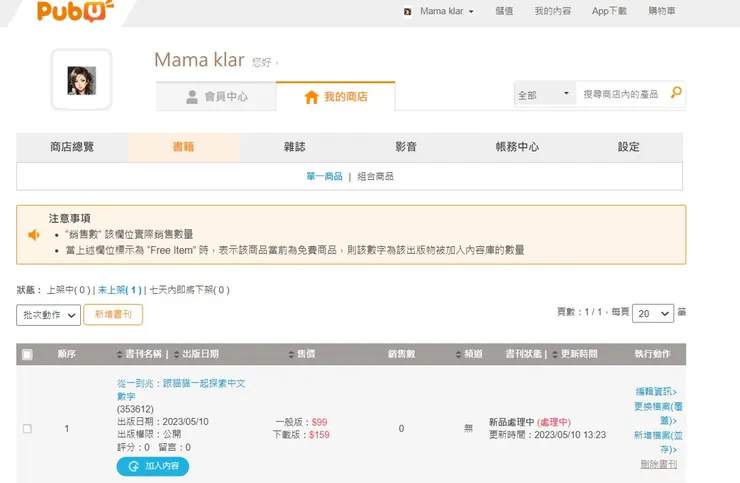Screen dimensions: 740x483
Task: Open App下載 link
Action: point(609,11)
